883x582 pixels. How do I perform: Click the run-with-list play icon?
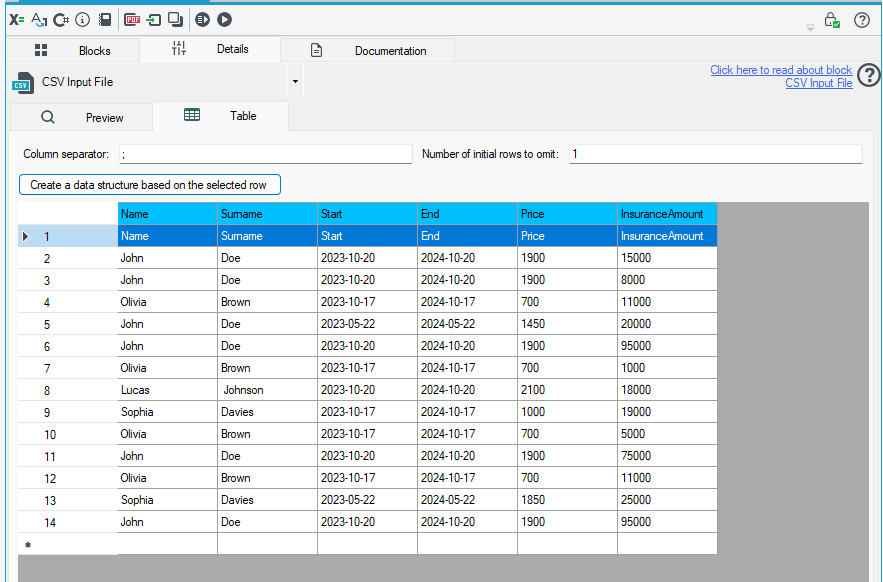[x=202, y=20]
